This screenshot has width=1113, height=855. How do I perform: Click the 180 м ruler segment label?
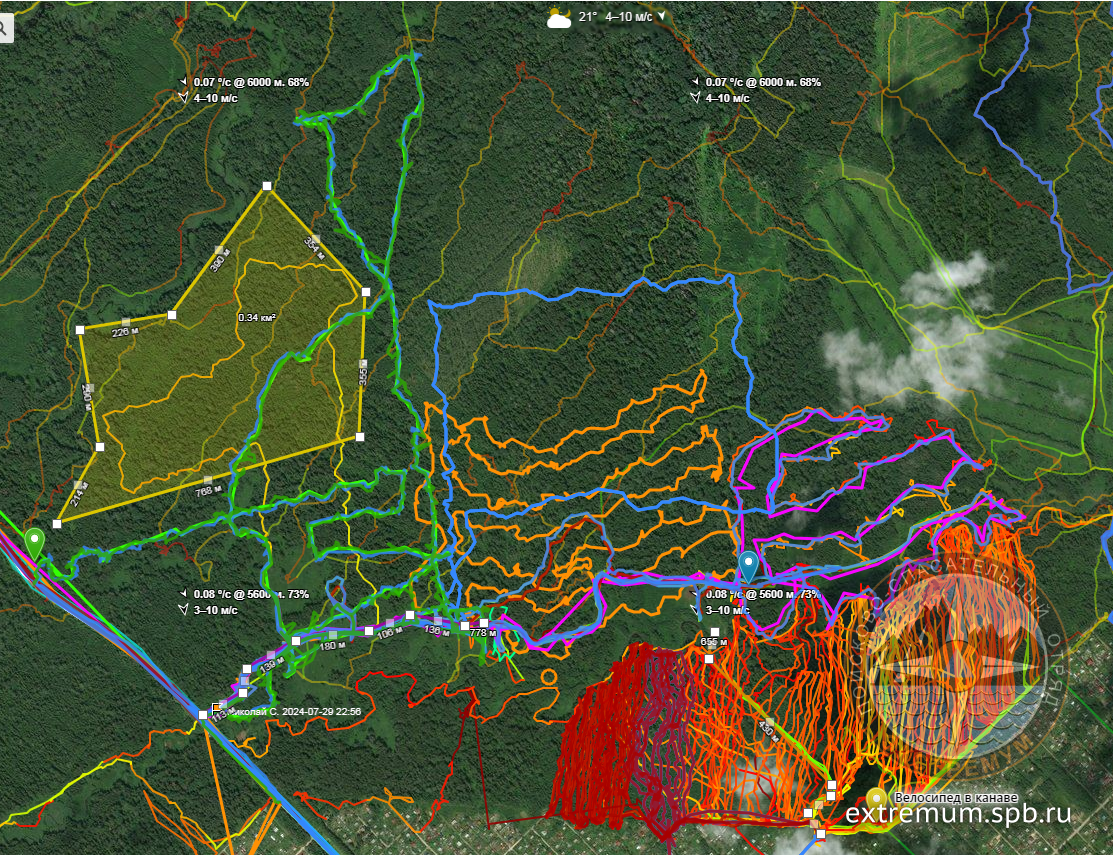point(329,646)
